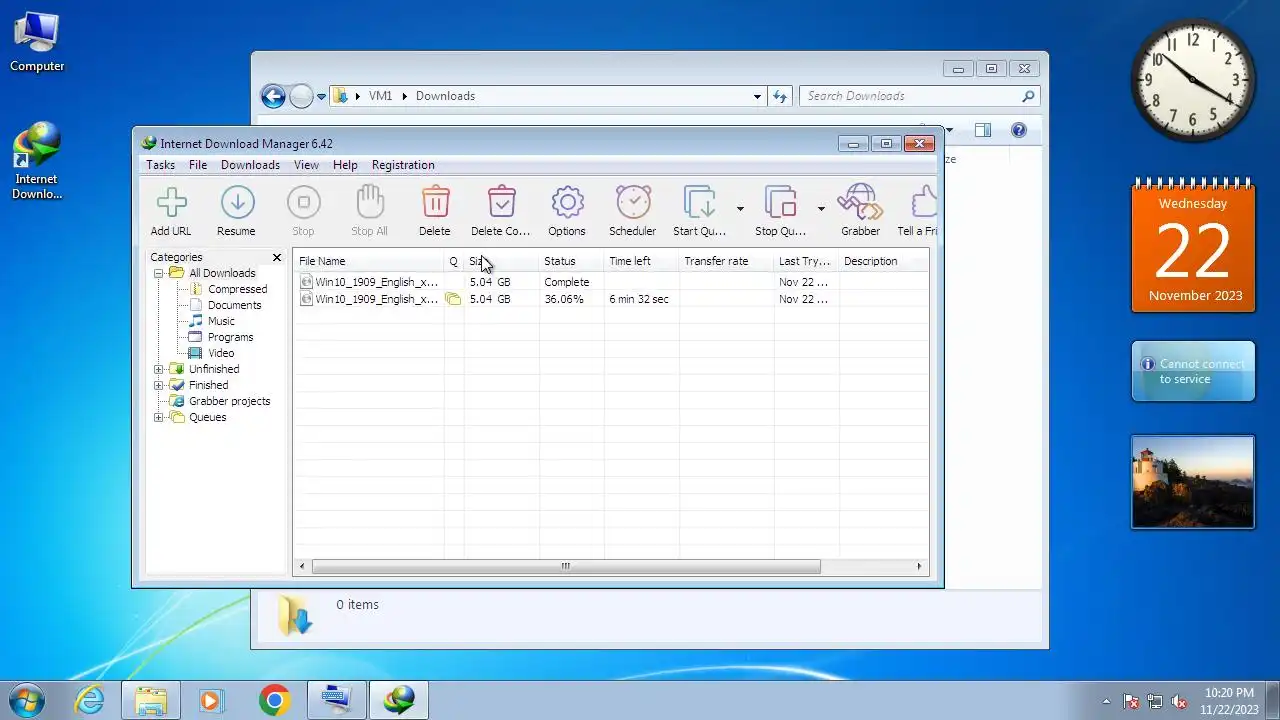Open the File menu in IDM

point(198,165)
